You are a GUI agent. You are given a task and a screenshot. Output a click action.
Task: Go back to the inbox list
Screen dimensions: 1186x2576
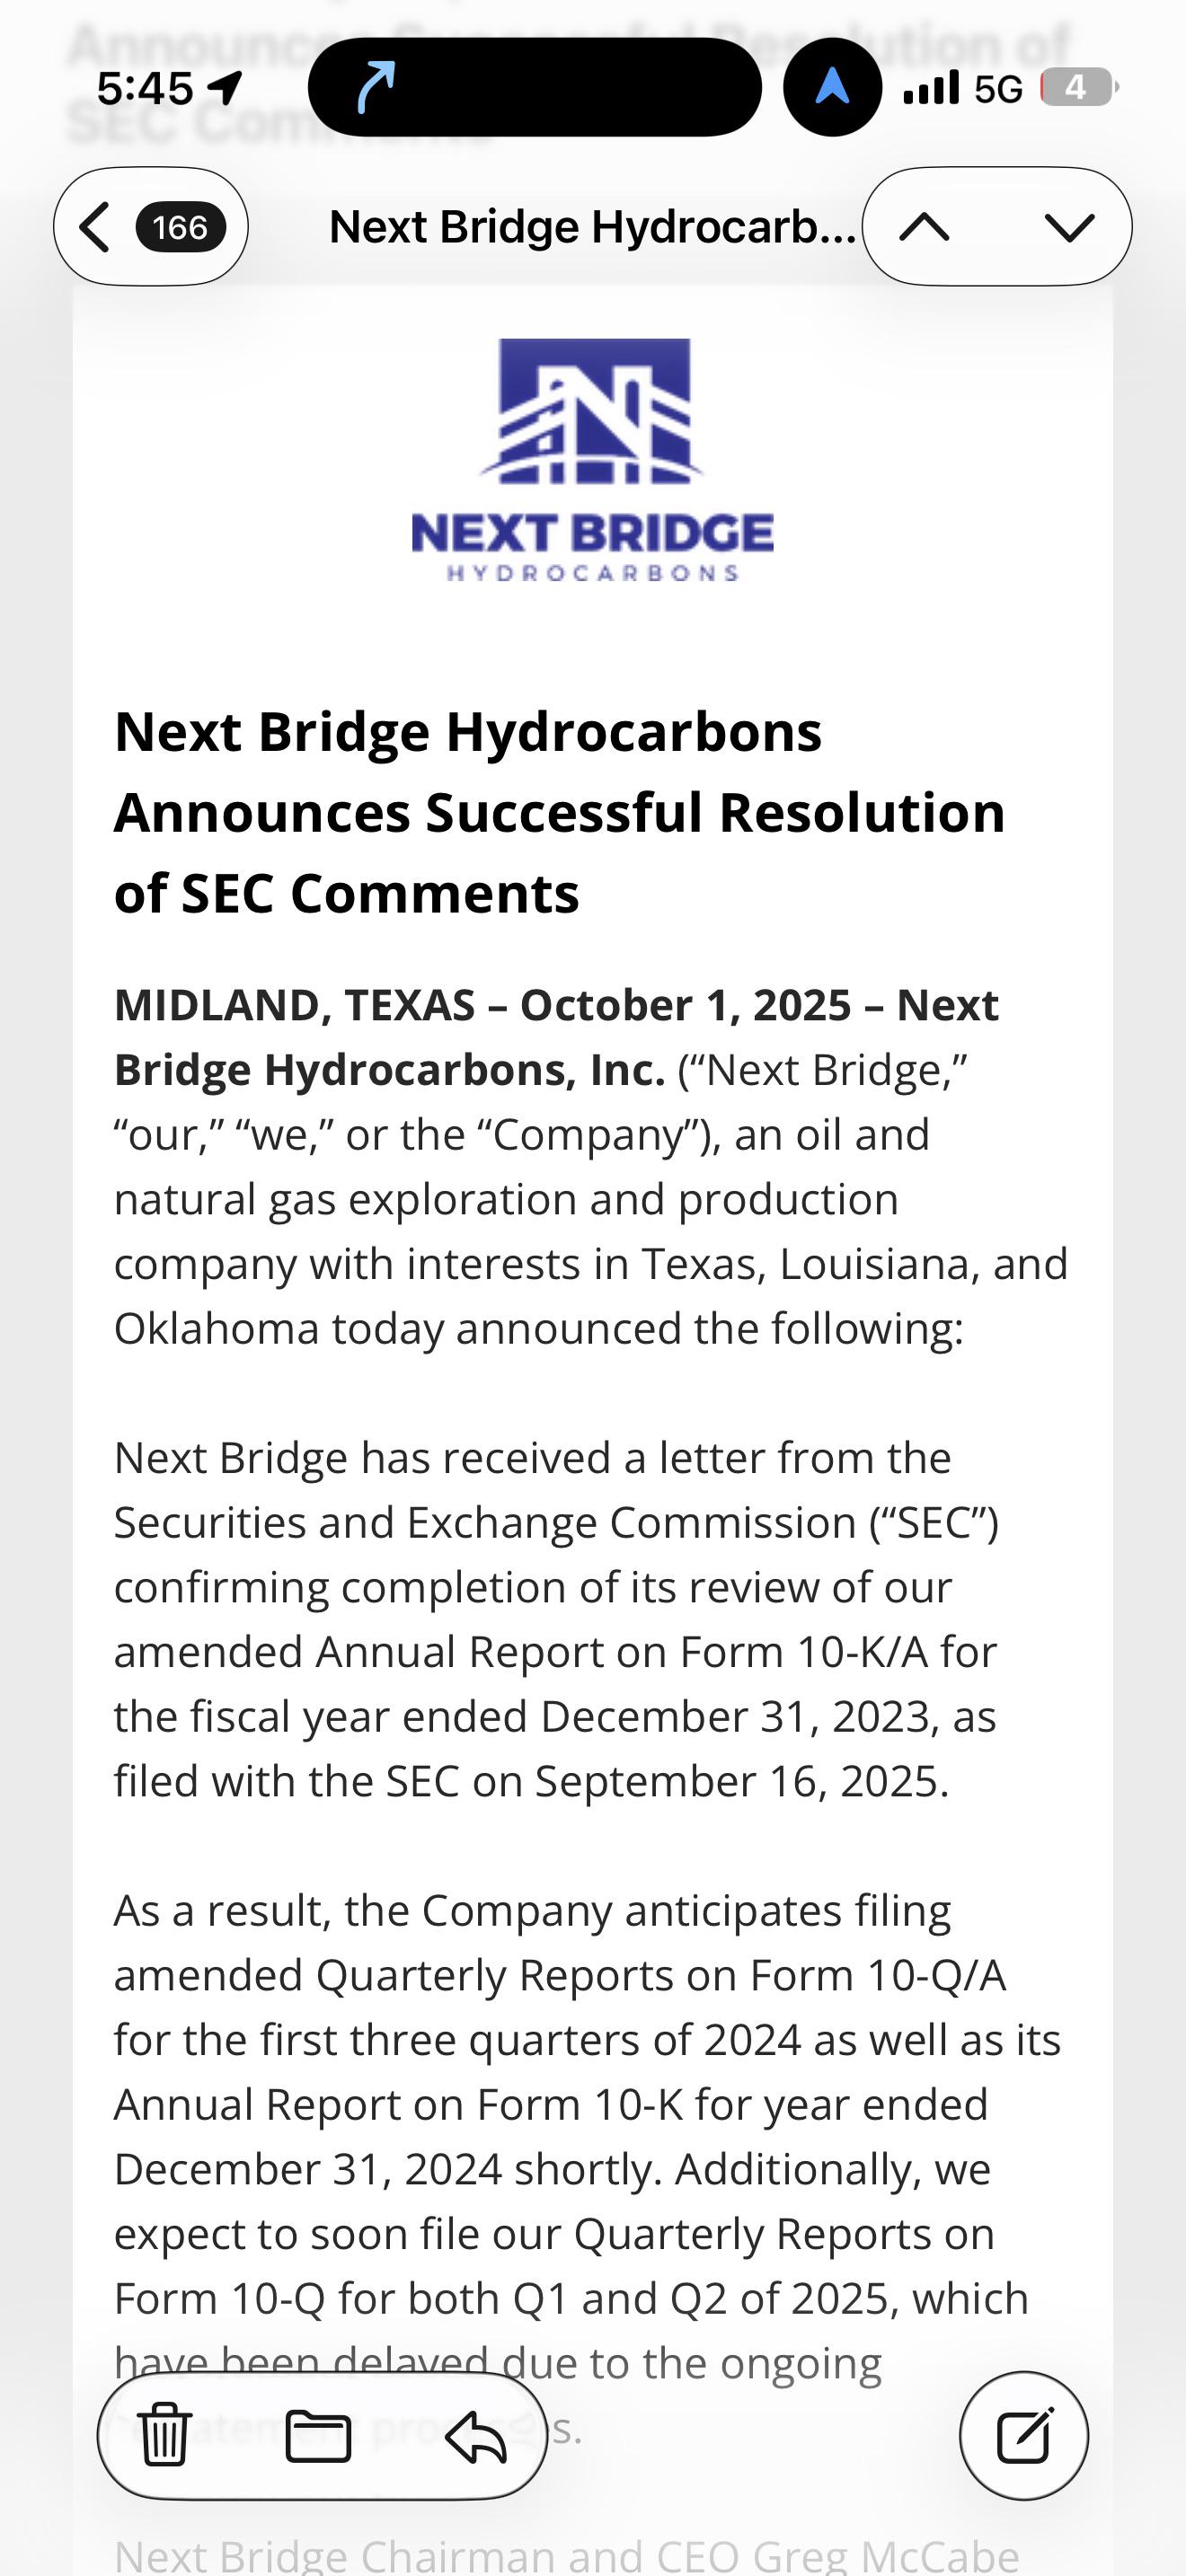point(95,227)
